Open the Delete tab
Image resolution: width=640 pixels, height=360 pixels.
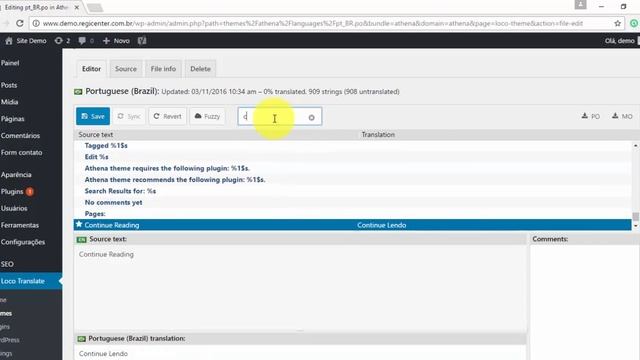coord(200,69)
